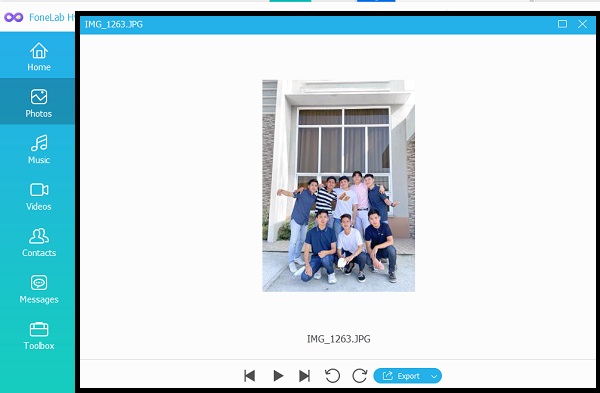Viewport: 600px width, 393px height.
Task: Open the Toolbox sidebar item
Action: (x=38, y=336)
